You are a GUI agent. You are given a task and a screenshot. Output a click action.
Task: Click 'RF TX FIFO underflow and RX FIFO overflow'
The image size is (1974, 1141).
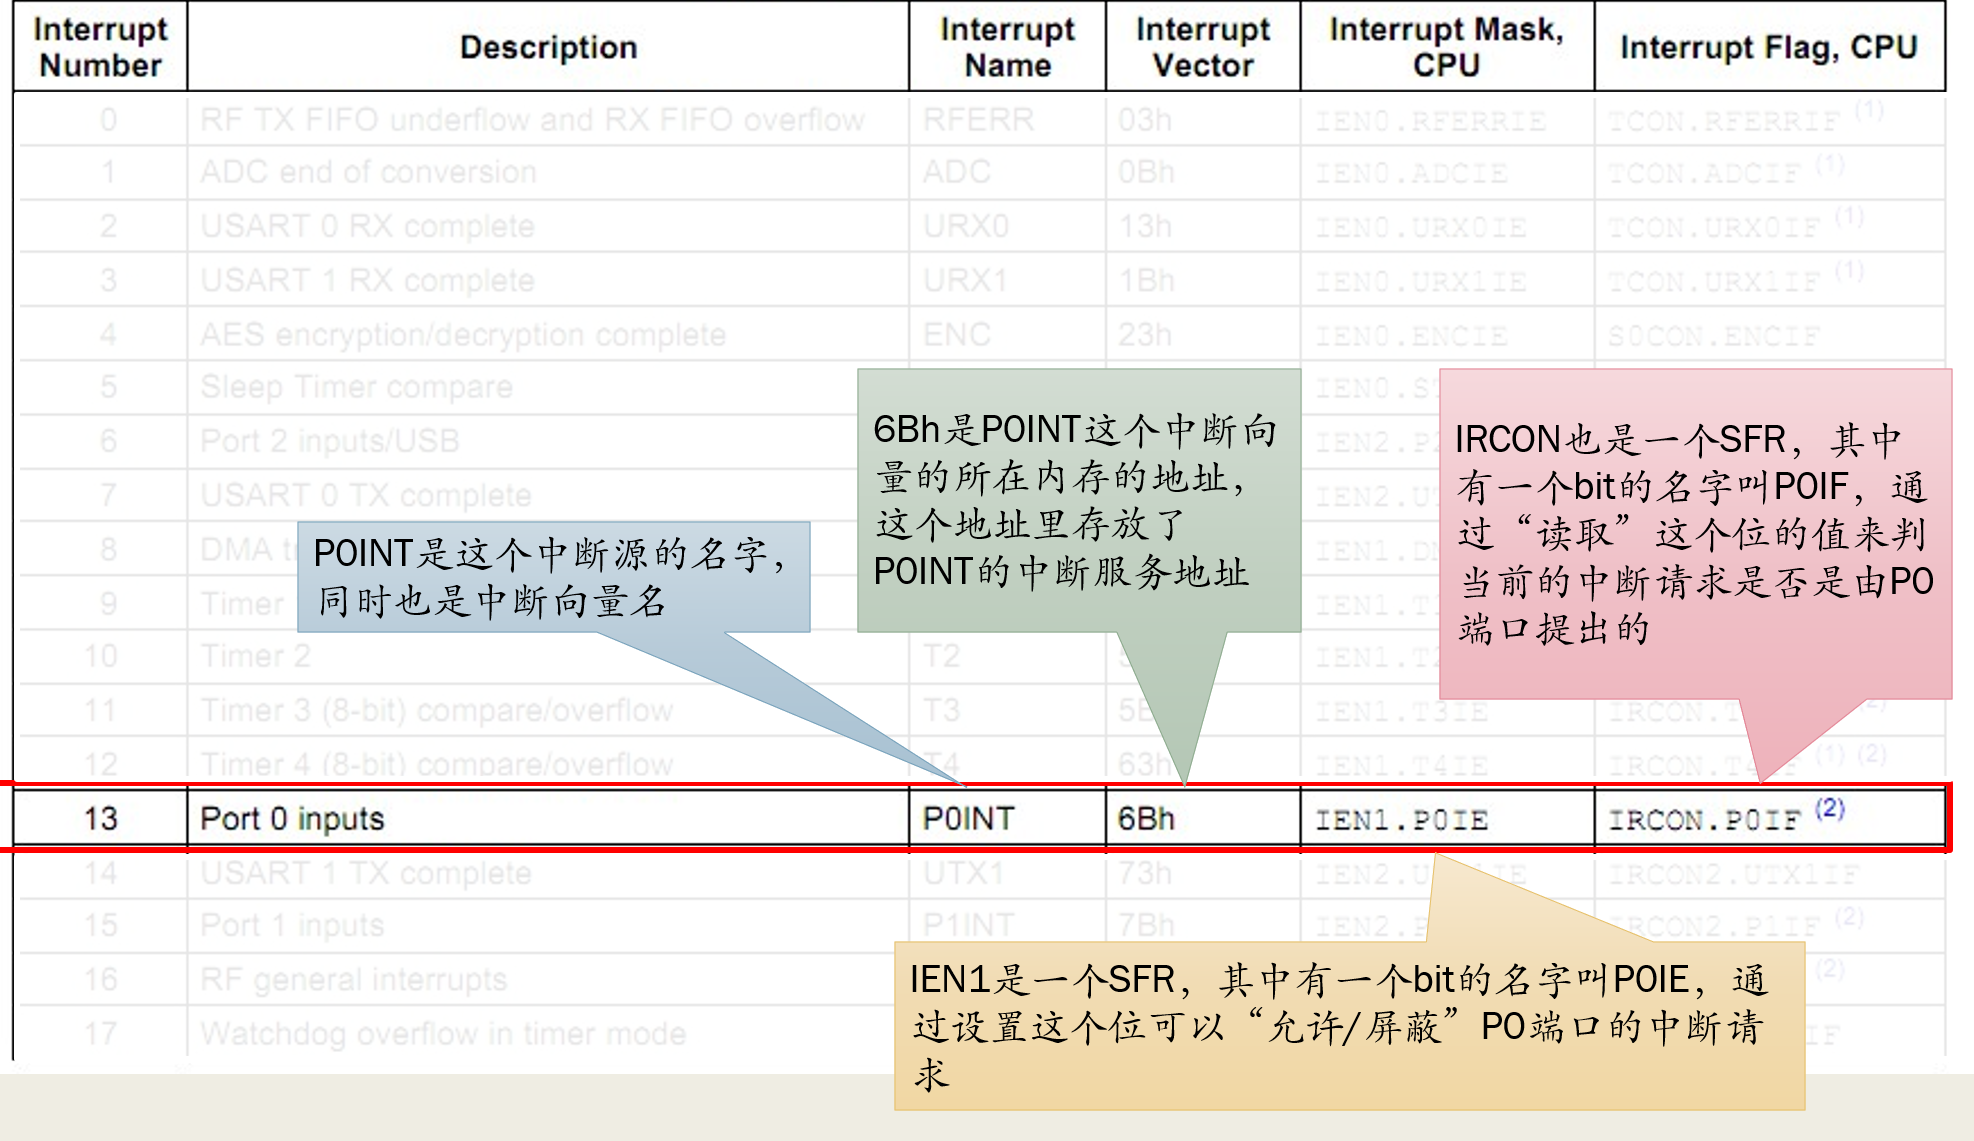[x=532, y=120]
